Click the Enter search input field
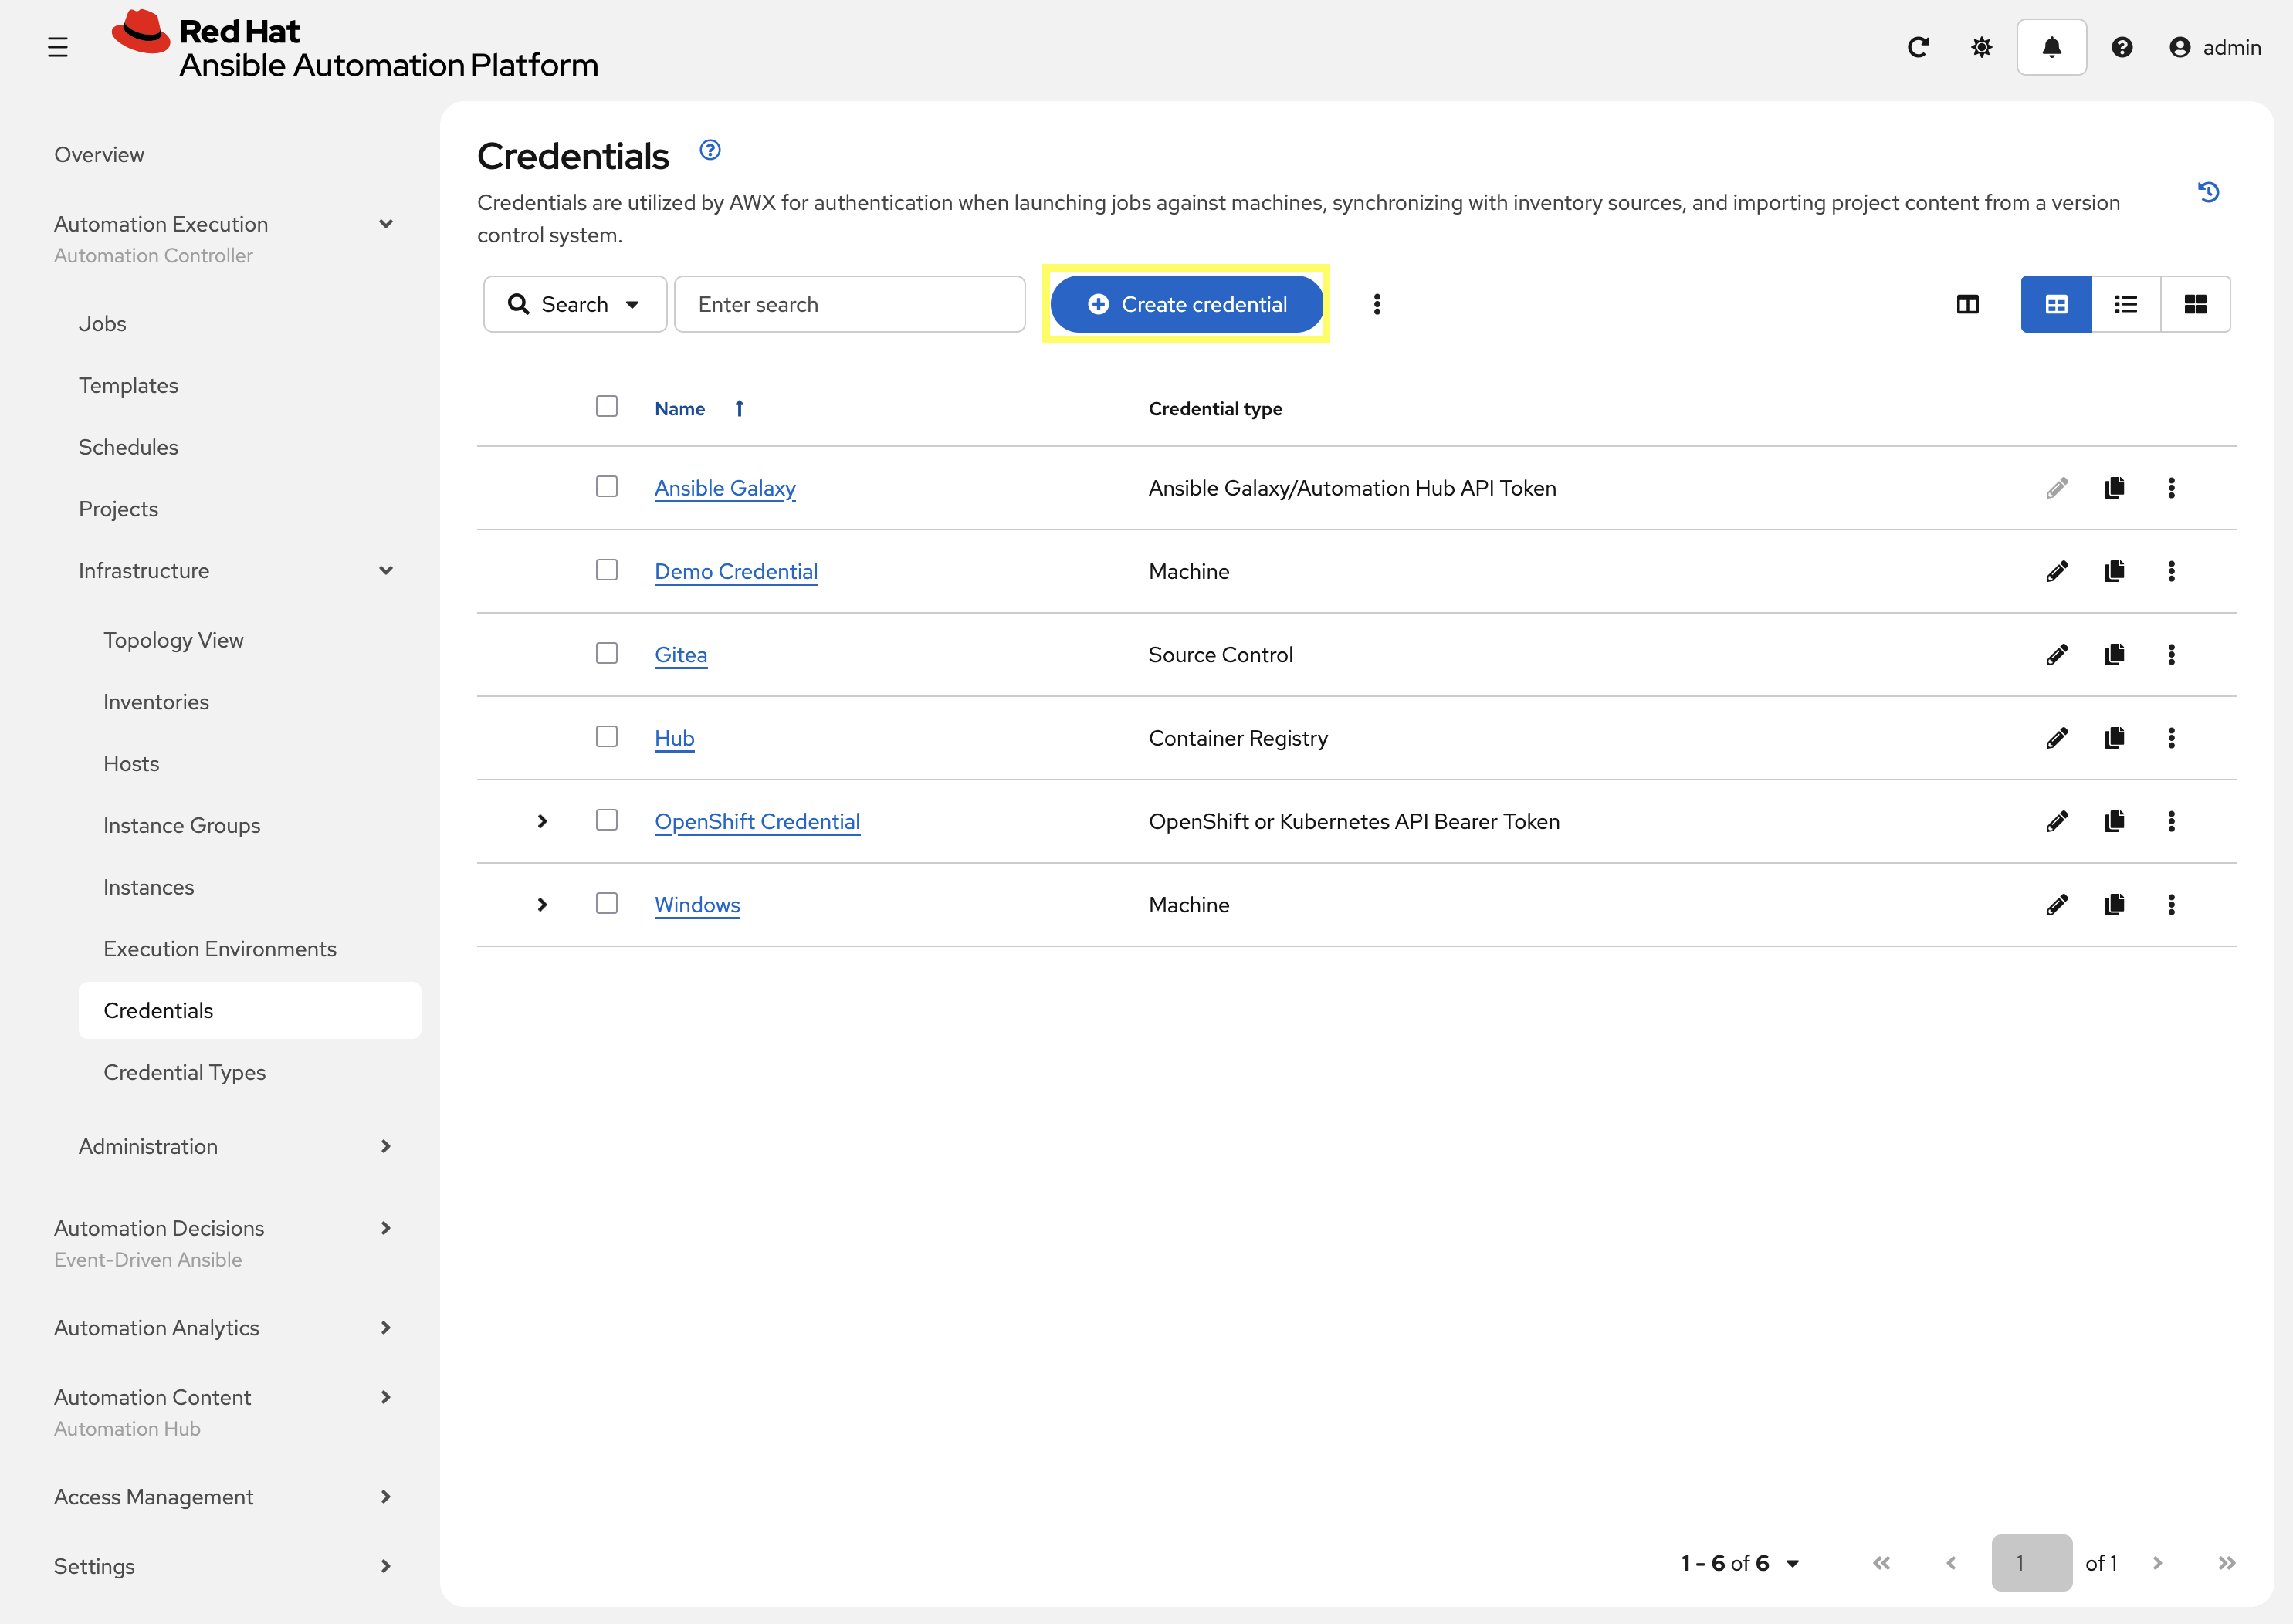Screen dimensions: 2293x1624 849,304
